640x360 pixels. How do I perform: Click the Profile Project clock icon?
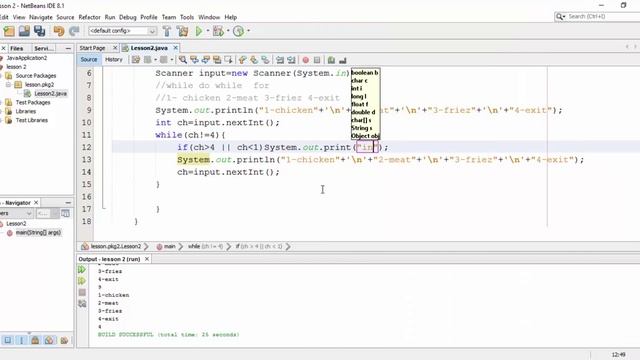238,31
